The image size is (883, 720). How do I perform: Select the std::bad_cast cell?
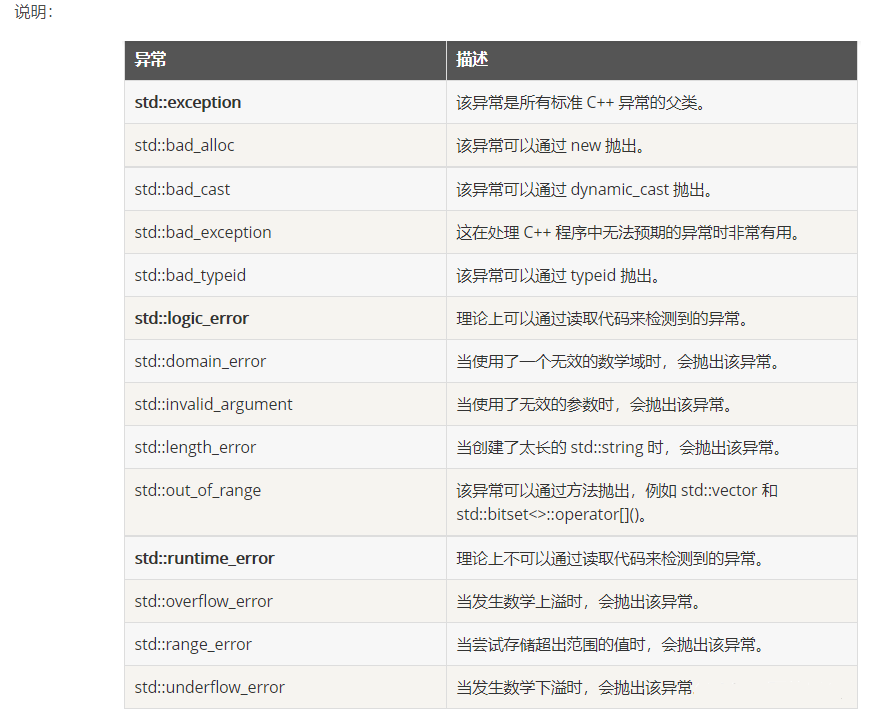285,189
